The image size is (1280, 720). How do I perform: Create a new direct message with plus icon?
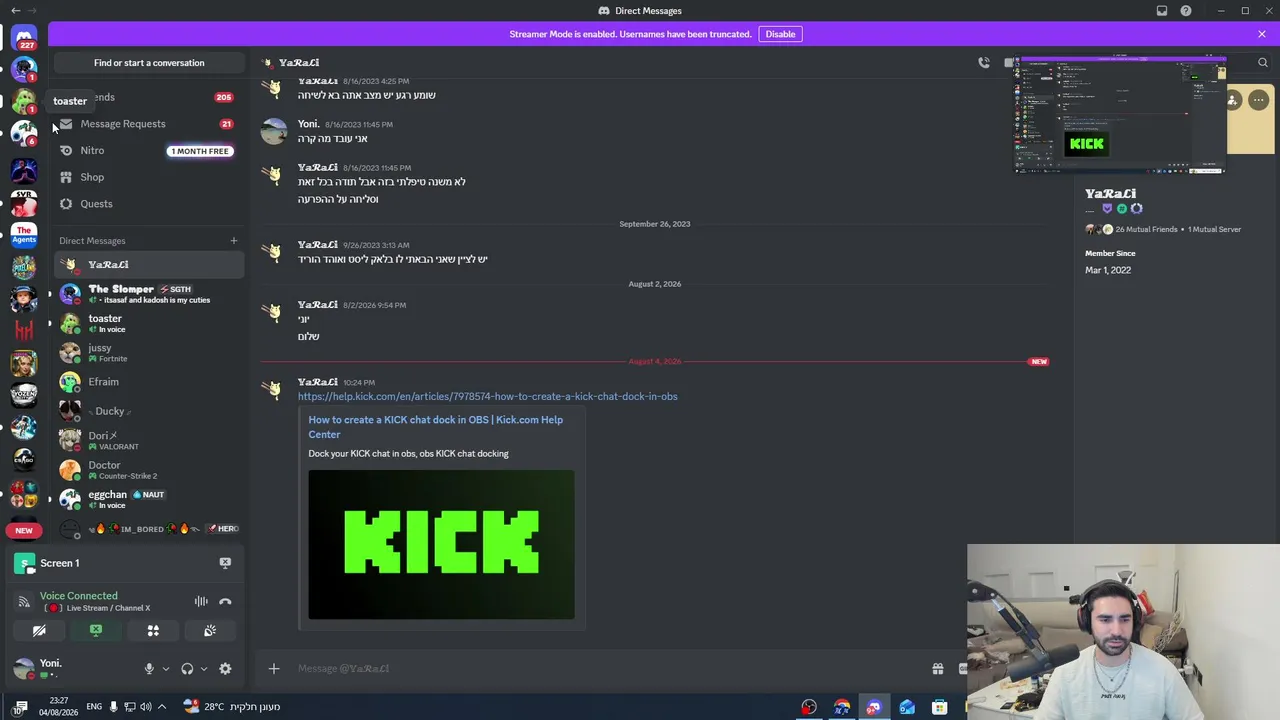click(234, 240)
